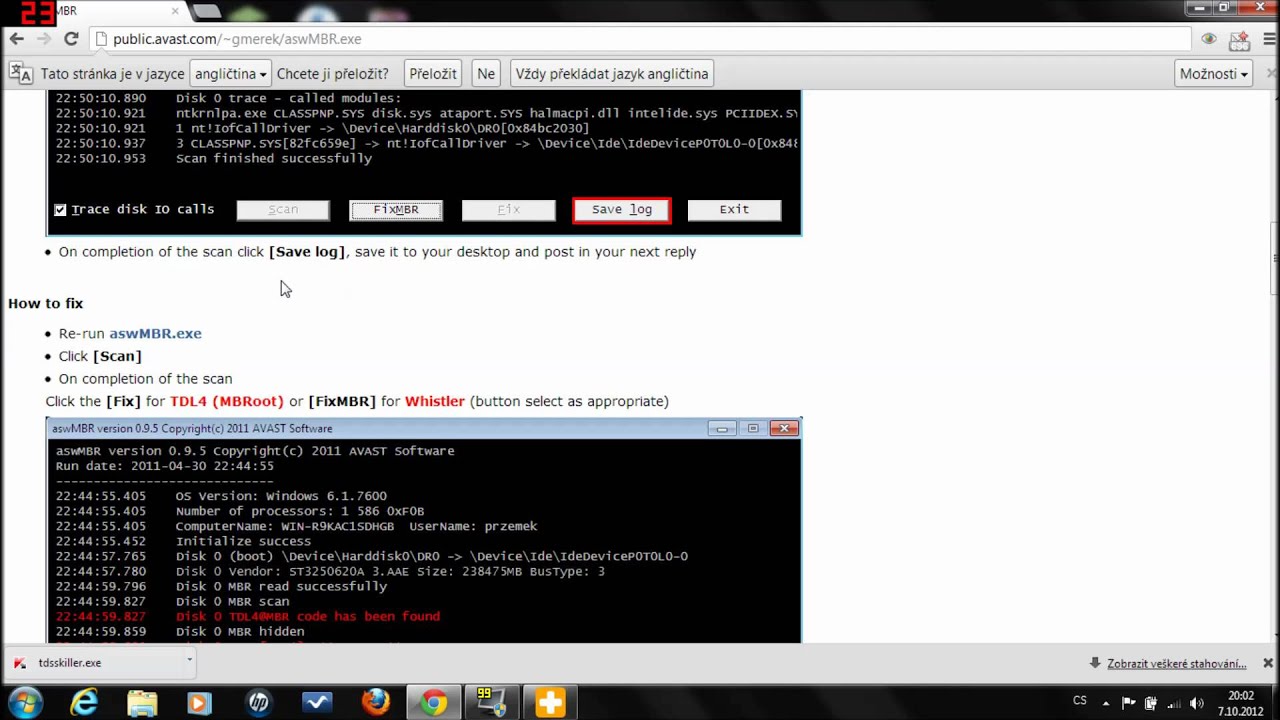Viewport: 1280px width, 720px height.
Task: Launch Firefox from the taskbar
Action: 376,703
